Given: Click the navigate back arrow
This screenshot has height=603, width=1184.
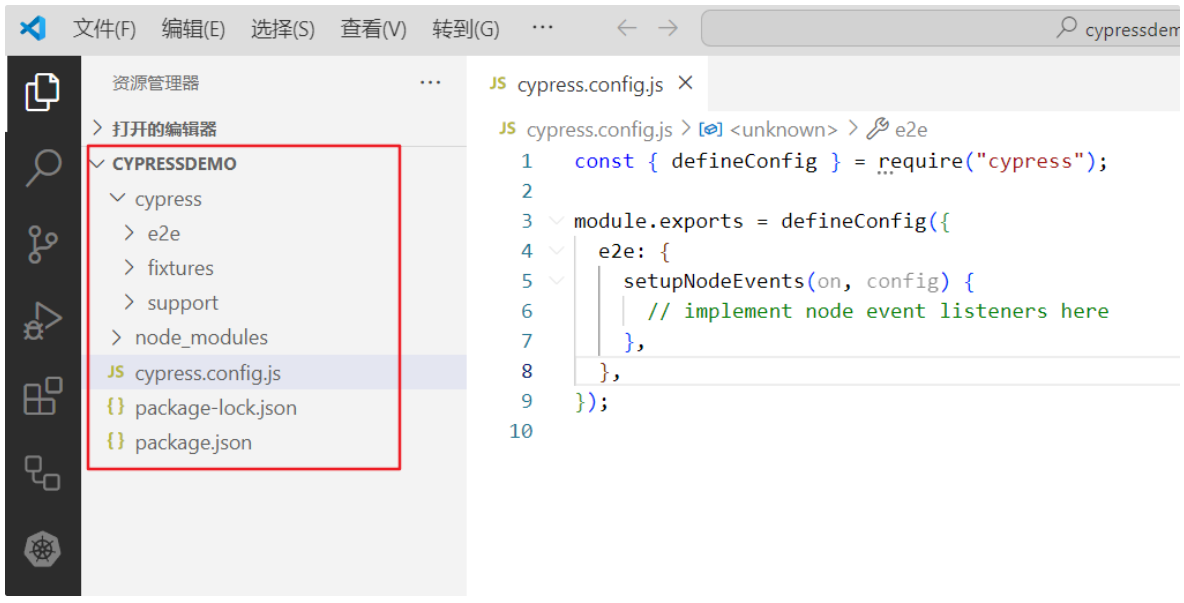Looking at the screenshot, I should (x=627, y=28).
